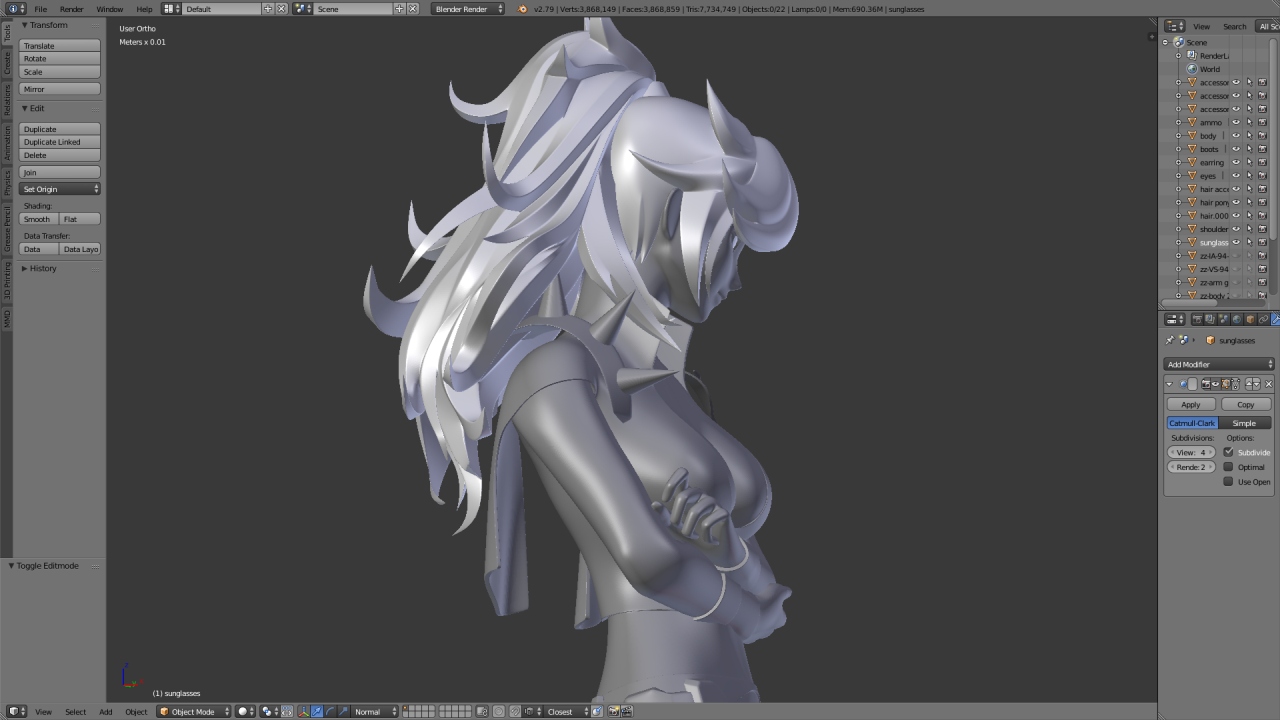This screenshot has height=720, width=1280.
Task: Open the Blender Render engine dropdown
Action: [469, 8]
